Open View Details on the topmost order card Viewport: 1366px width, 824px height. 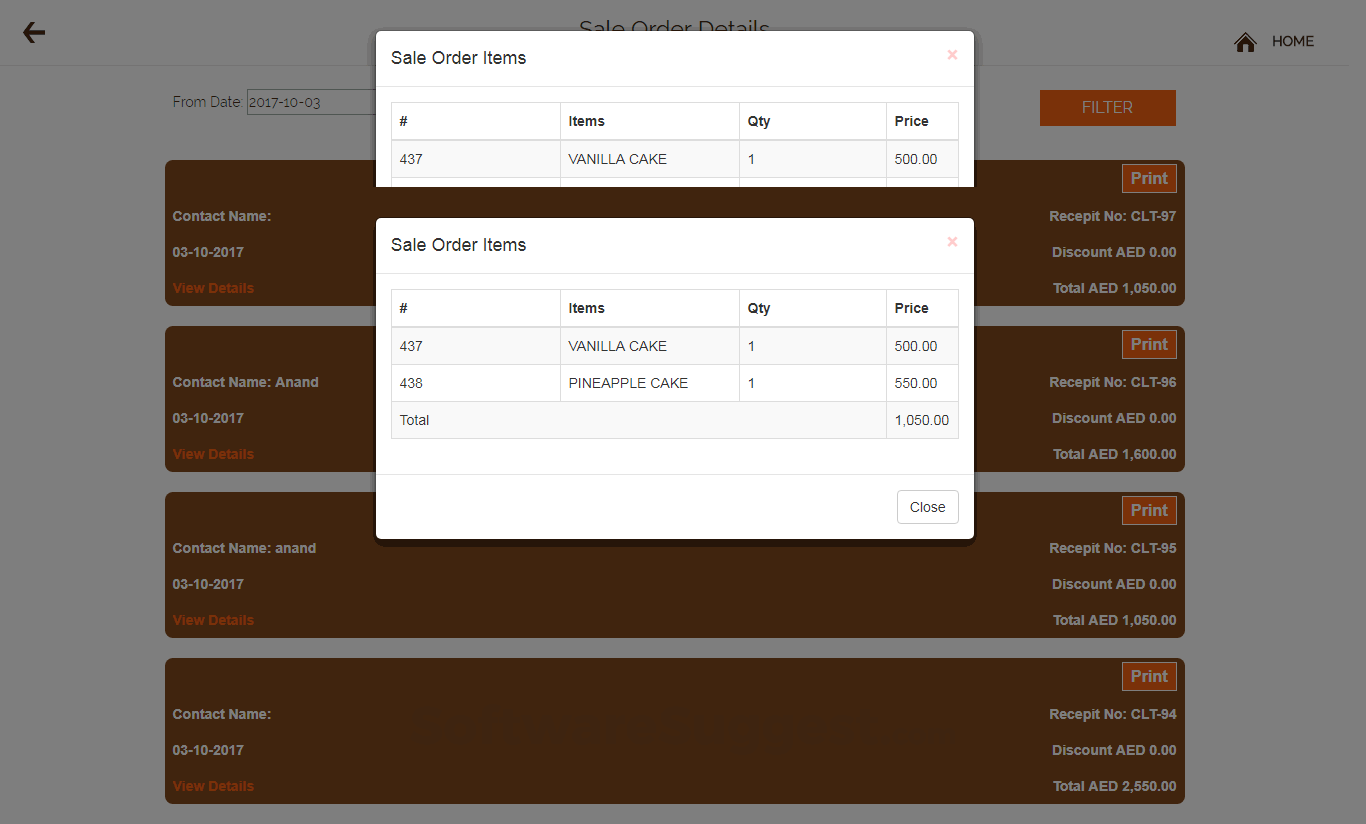pyautogui.click(x=213, y=287)
